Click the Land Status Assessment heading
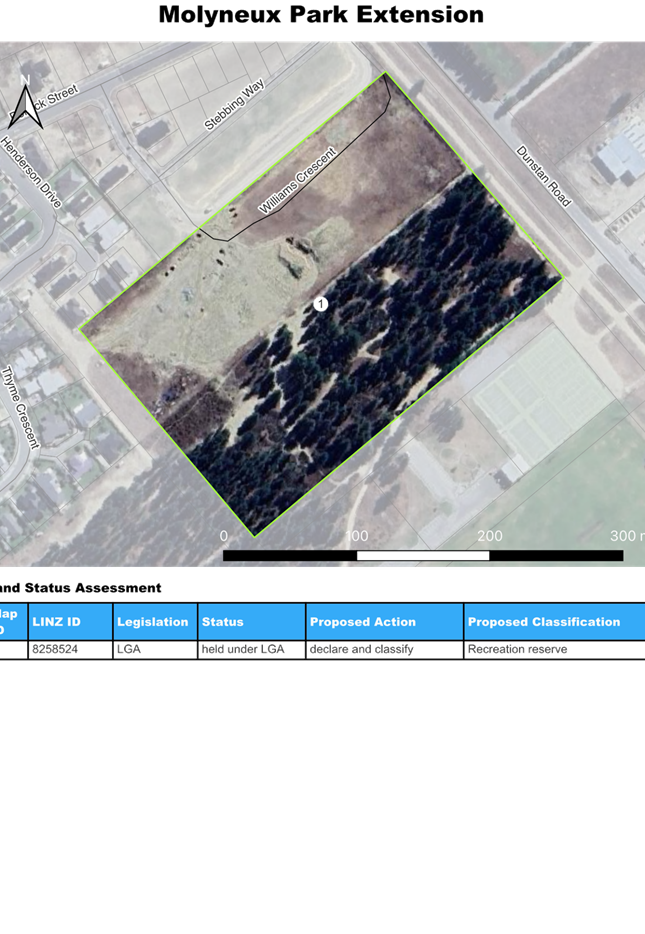 coord(80,587)
